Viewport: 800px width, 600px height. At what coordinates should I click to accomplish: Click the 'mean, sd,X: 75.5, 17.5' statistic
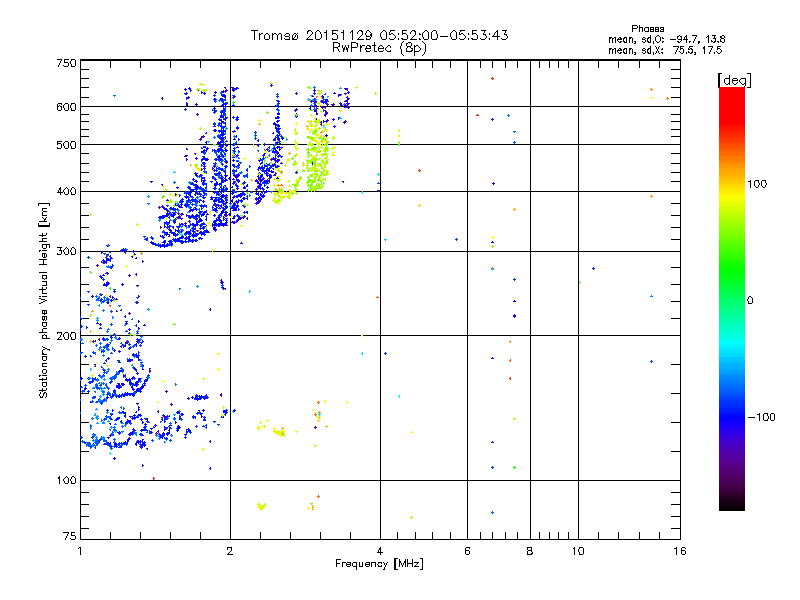coord(665,50)
